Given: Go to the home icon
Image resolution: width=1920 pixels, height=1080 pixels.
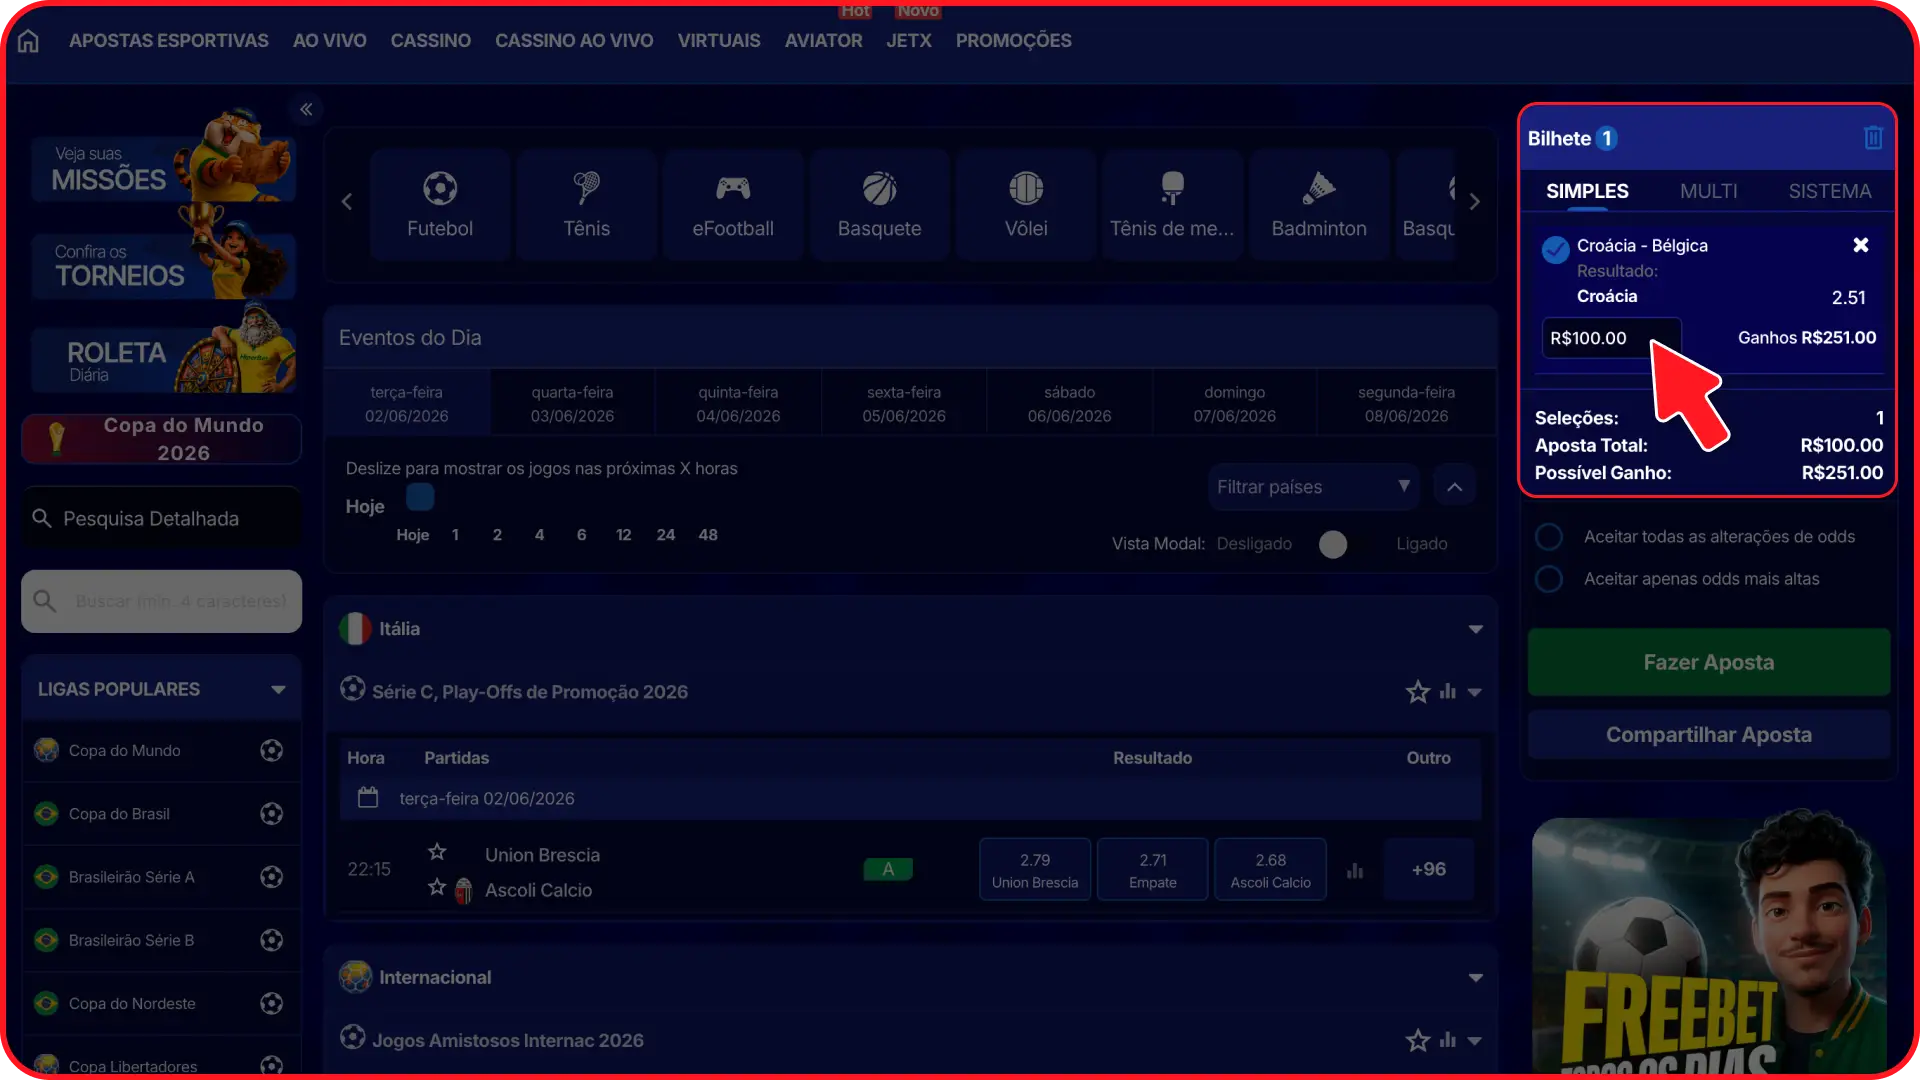Looking at the screenshot, I should point(28,41).
